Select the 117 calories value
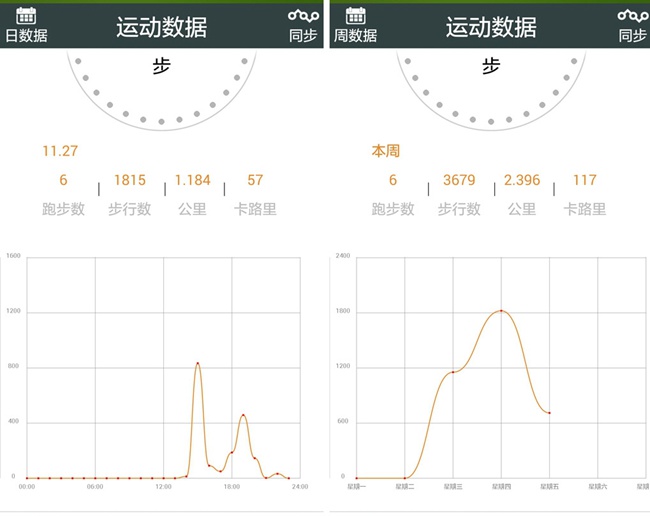The width and height of the screenshot is (650, 516). 585,181
